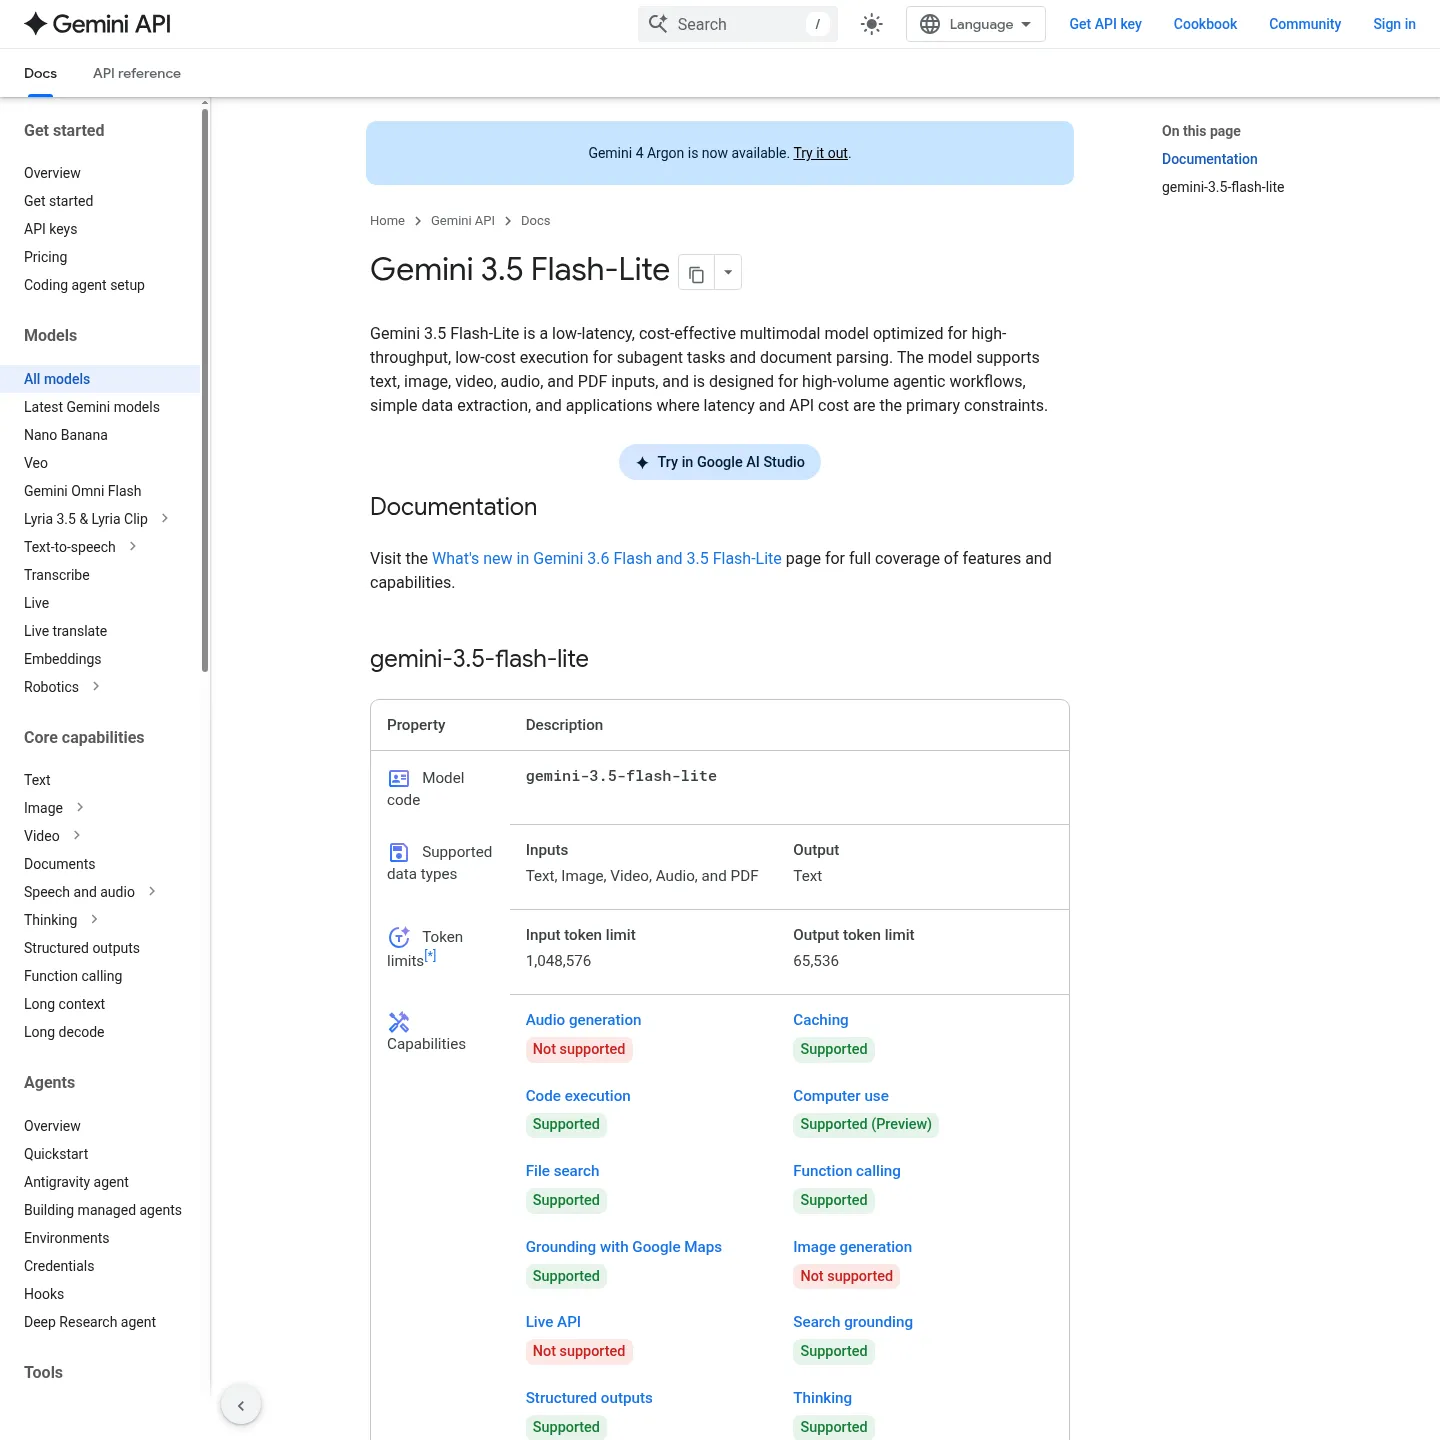This screenshot has width=1440, height=1440.
Task: Open Grounding with Google Maps link
Action: (x=623, y=1247)
